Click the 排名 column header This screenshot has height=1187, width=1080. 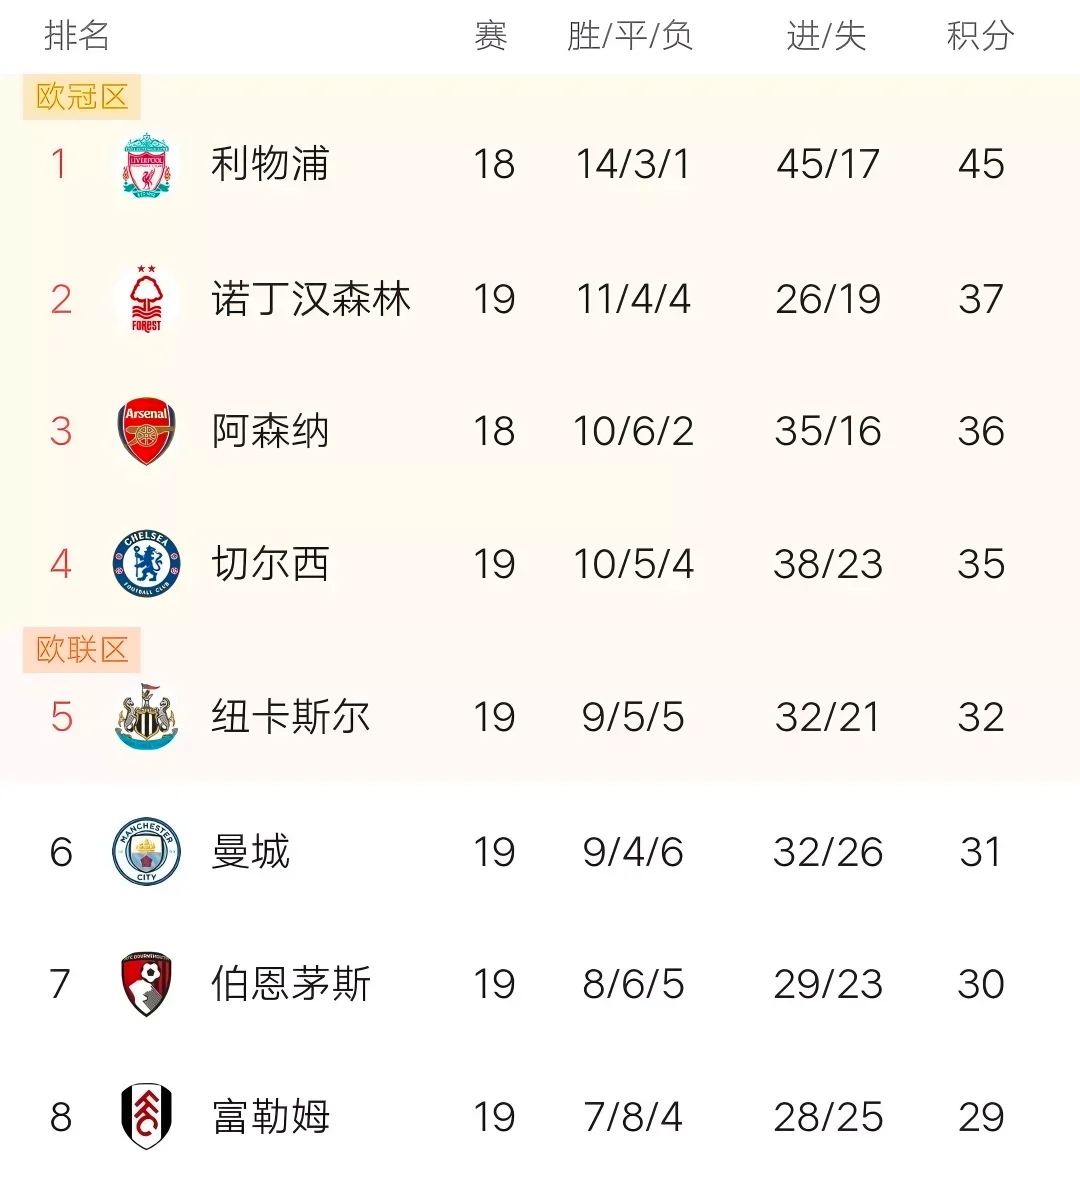74,35
